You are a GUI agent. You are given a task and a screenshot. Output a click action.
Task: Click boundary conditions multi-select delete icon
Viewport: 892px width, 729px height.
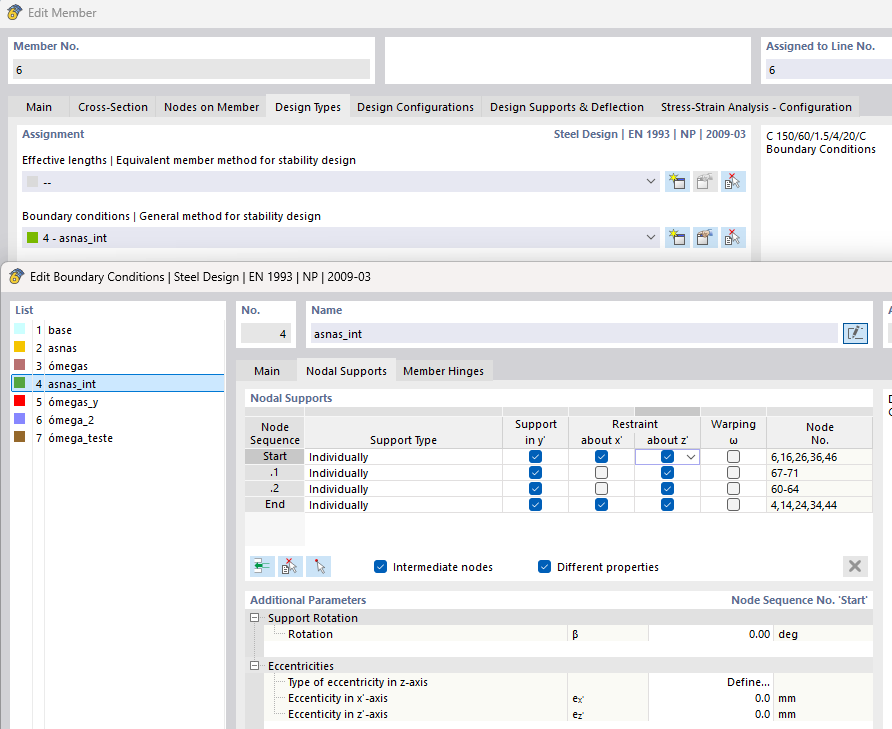tap(734, 238)
